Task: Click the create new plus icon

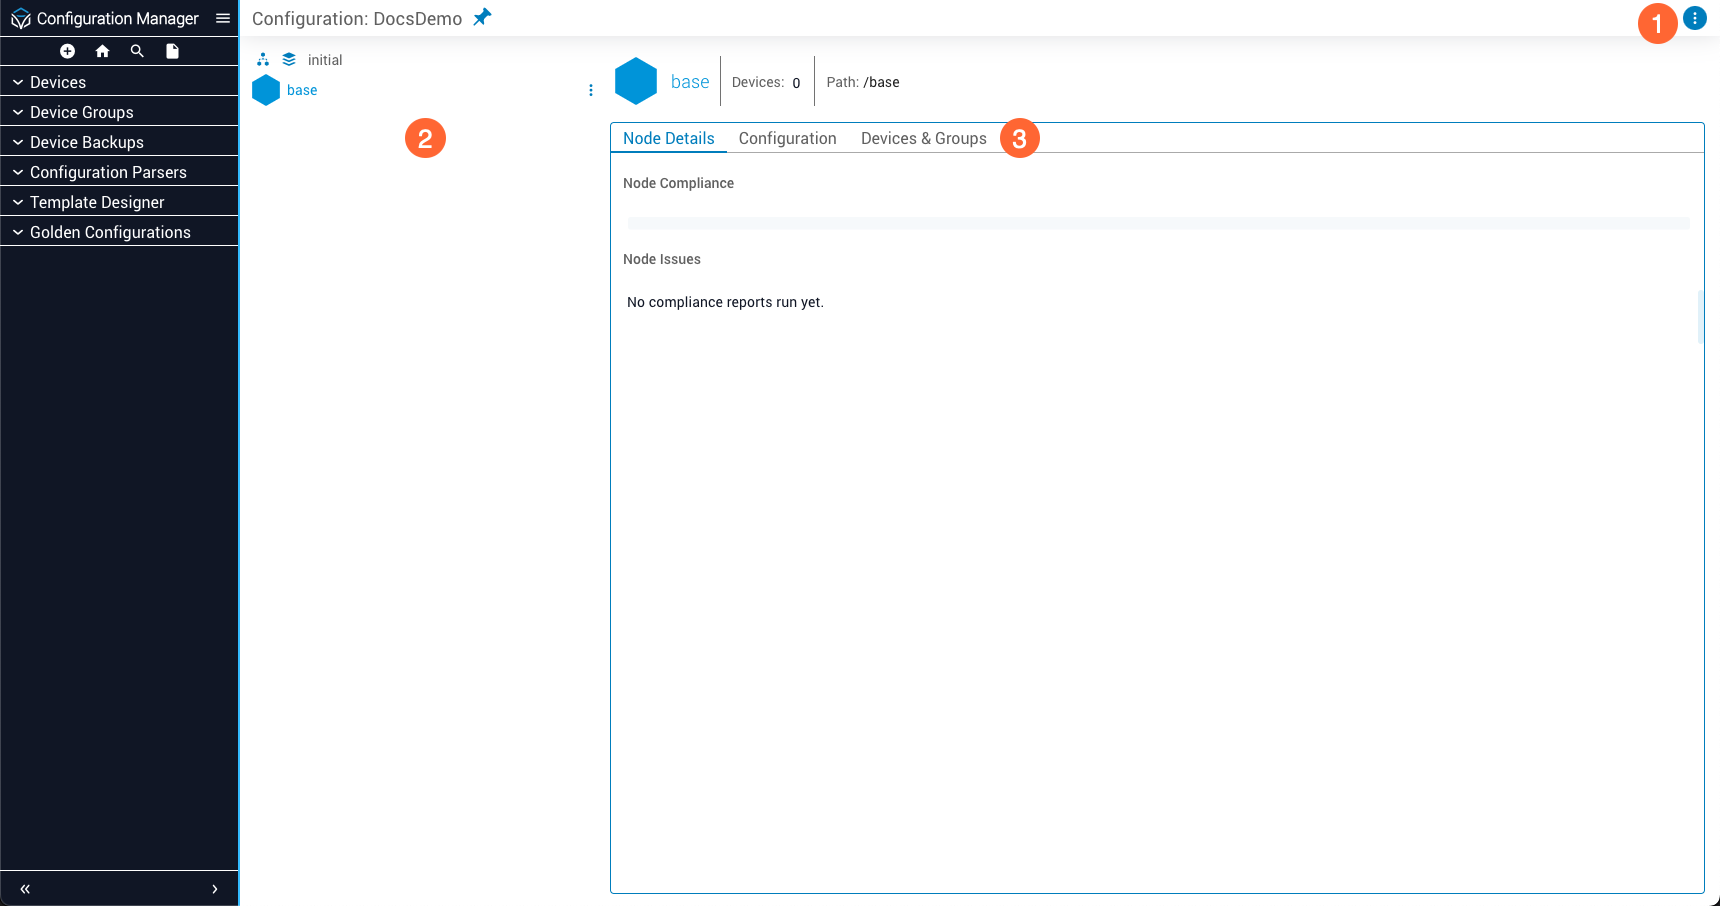Action: click(67, 51)
